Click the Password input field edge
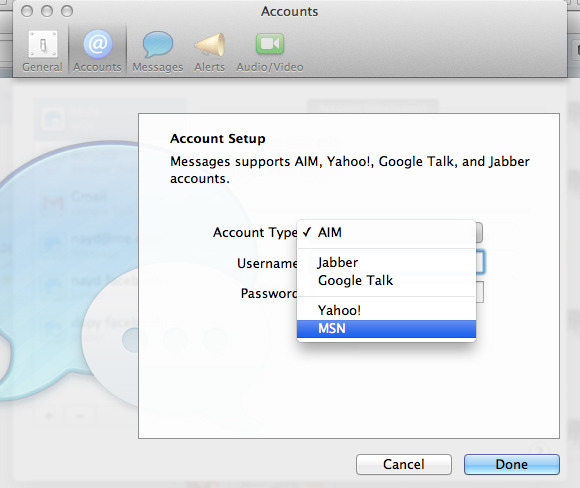Screen dimensions: 580x488 point(480,292)
